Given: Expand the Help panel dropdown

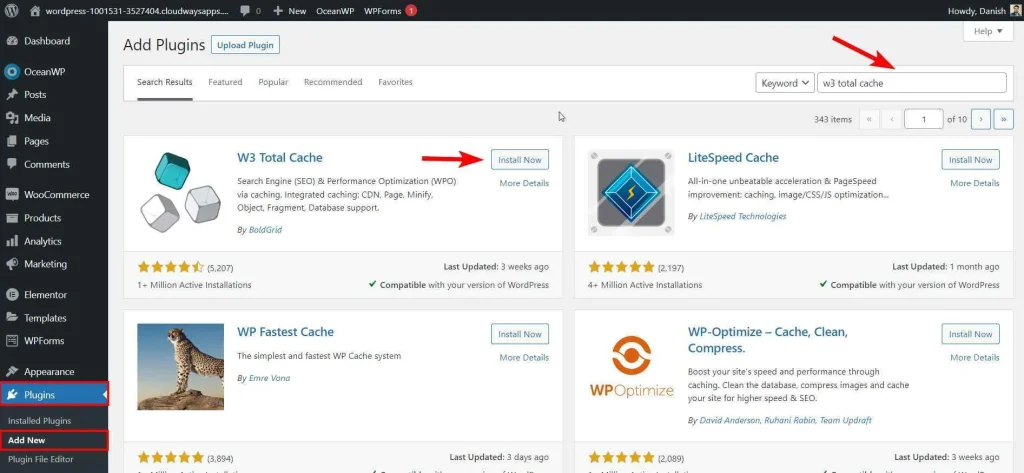Looking at the screenshot, I should coord(988,31).
